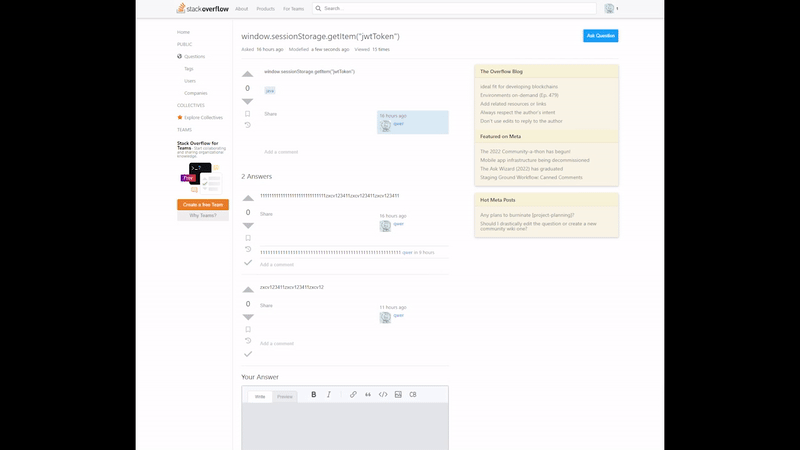
Task: Click the search magnifier icon
Action: (318, 8)
